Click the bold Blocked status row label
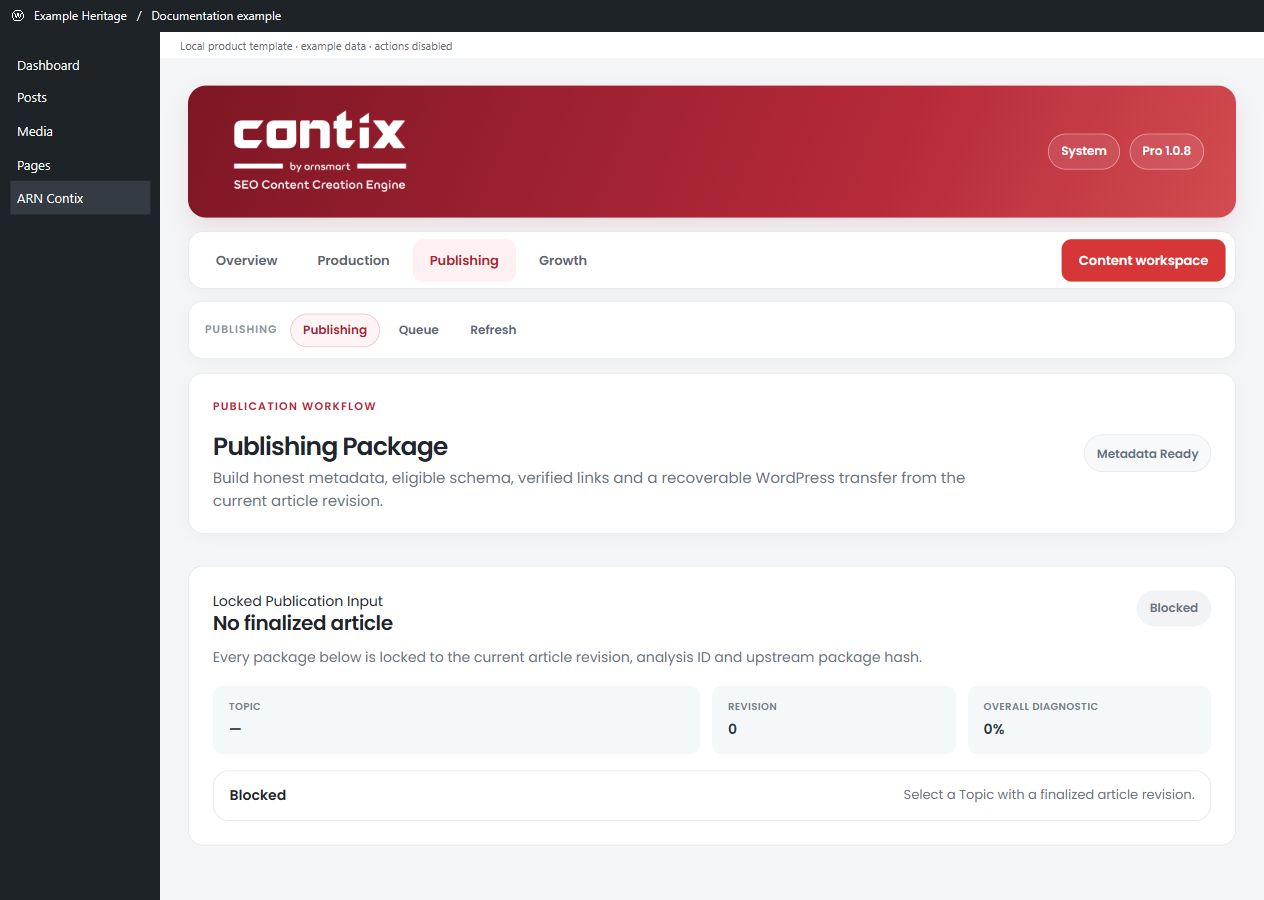Image resolution: width=1264 pixels, height=900 pixels. coord(258,795)
